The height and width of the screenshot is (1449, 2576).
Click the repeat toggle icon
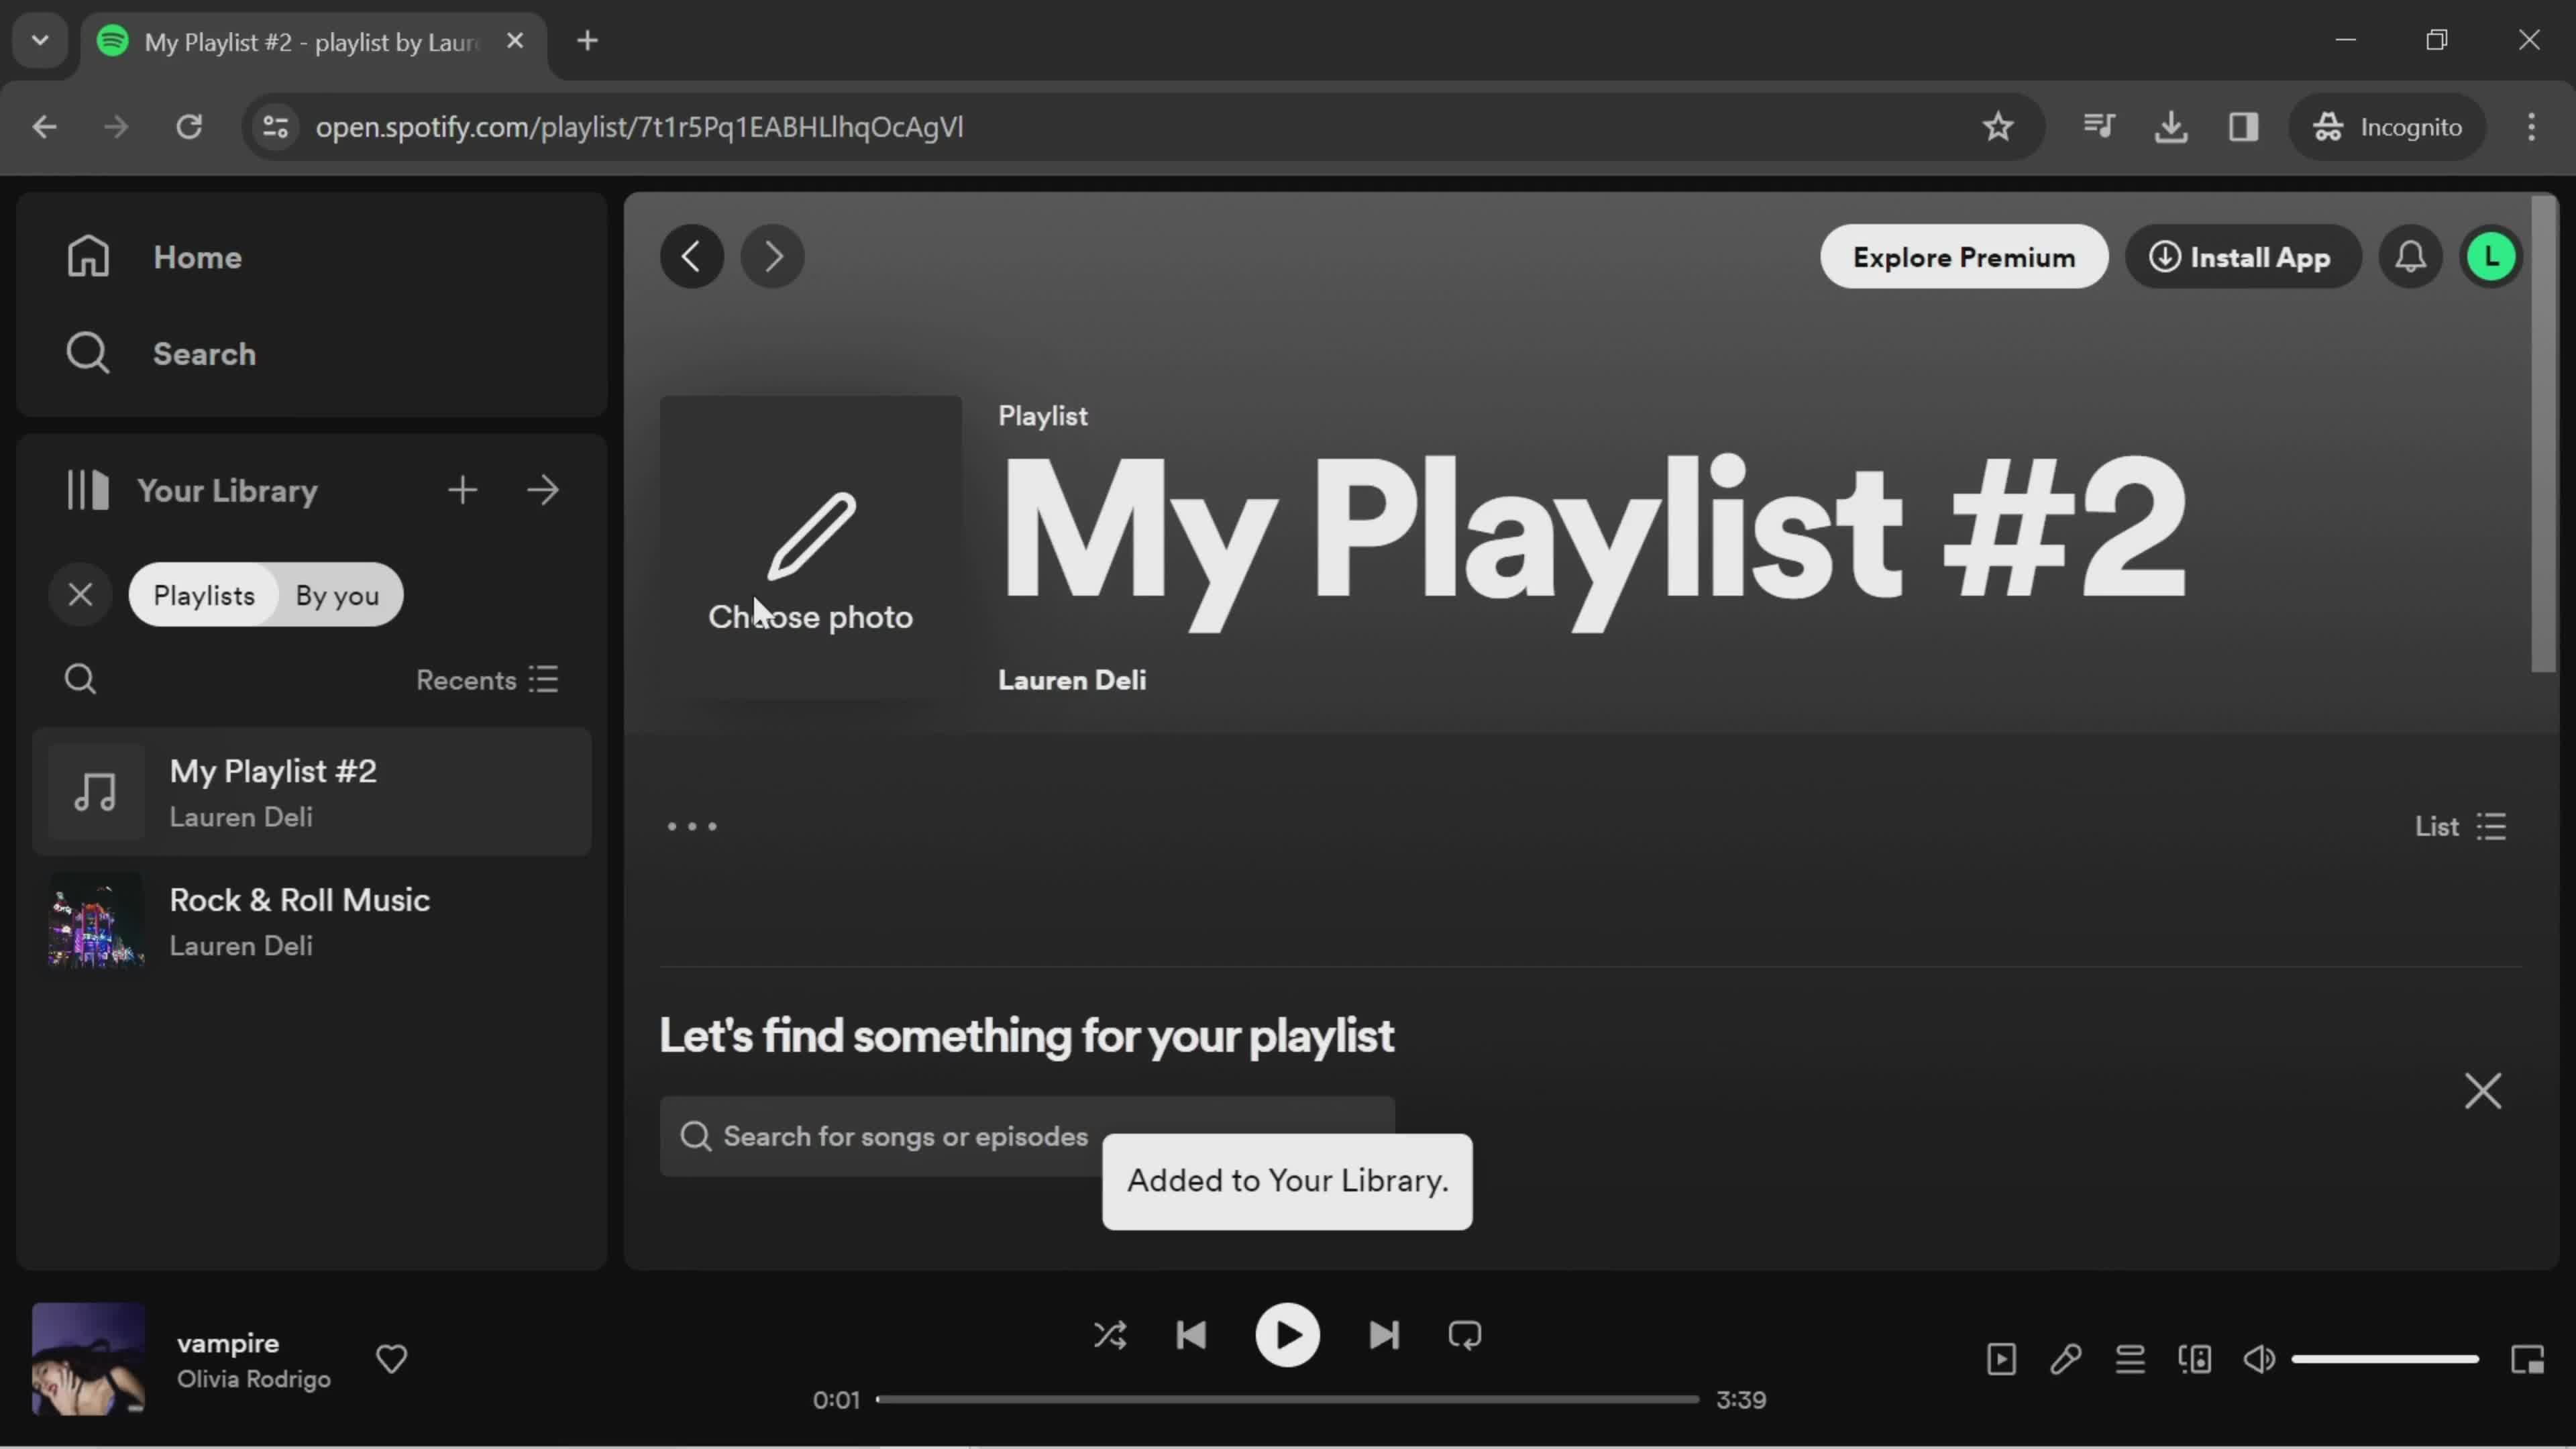tap(1465, 1336)
